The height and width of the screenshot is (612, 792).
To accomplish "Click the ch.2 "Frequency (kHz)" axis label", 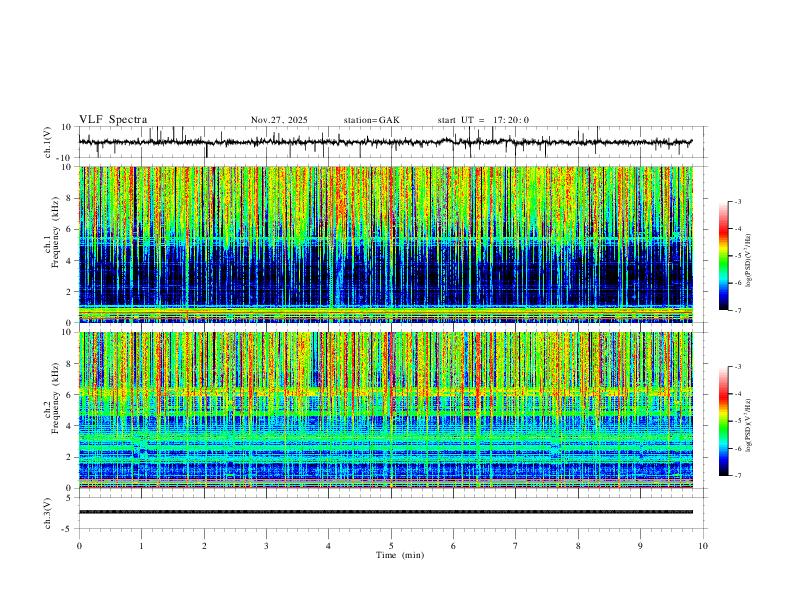I will point(56,398).
